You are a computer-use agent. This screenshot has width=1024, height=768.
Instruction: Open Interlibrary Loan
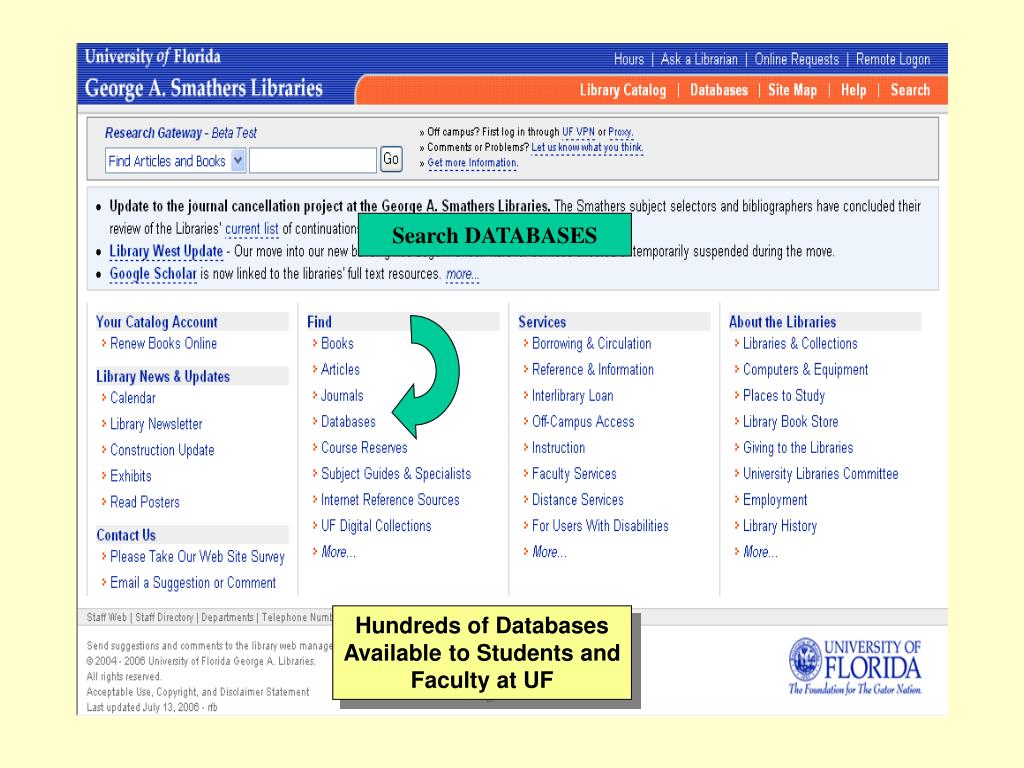pos(573,396)
